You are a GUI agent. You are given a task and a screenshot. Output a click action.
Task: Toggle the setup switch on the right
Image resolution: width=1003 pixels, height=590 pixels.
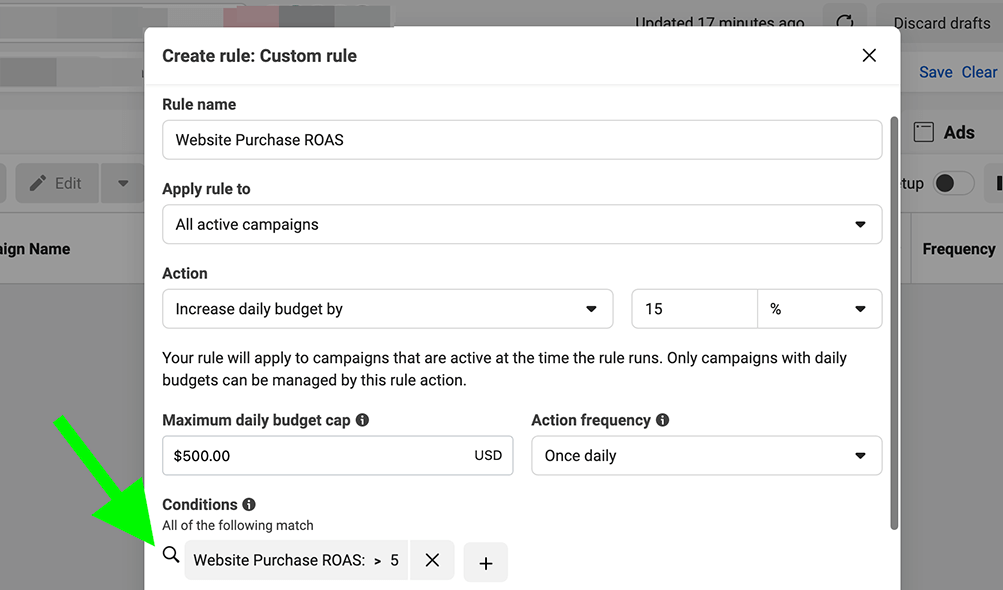pyautogui.click(x=953, y=183)
